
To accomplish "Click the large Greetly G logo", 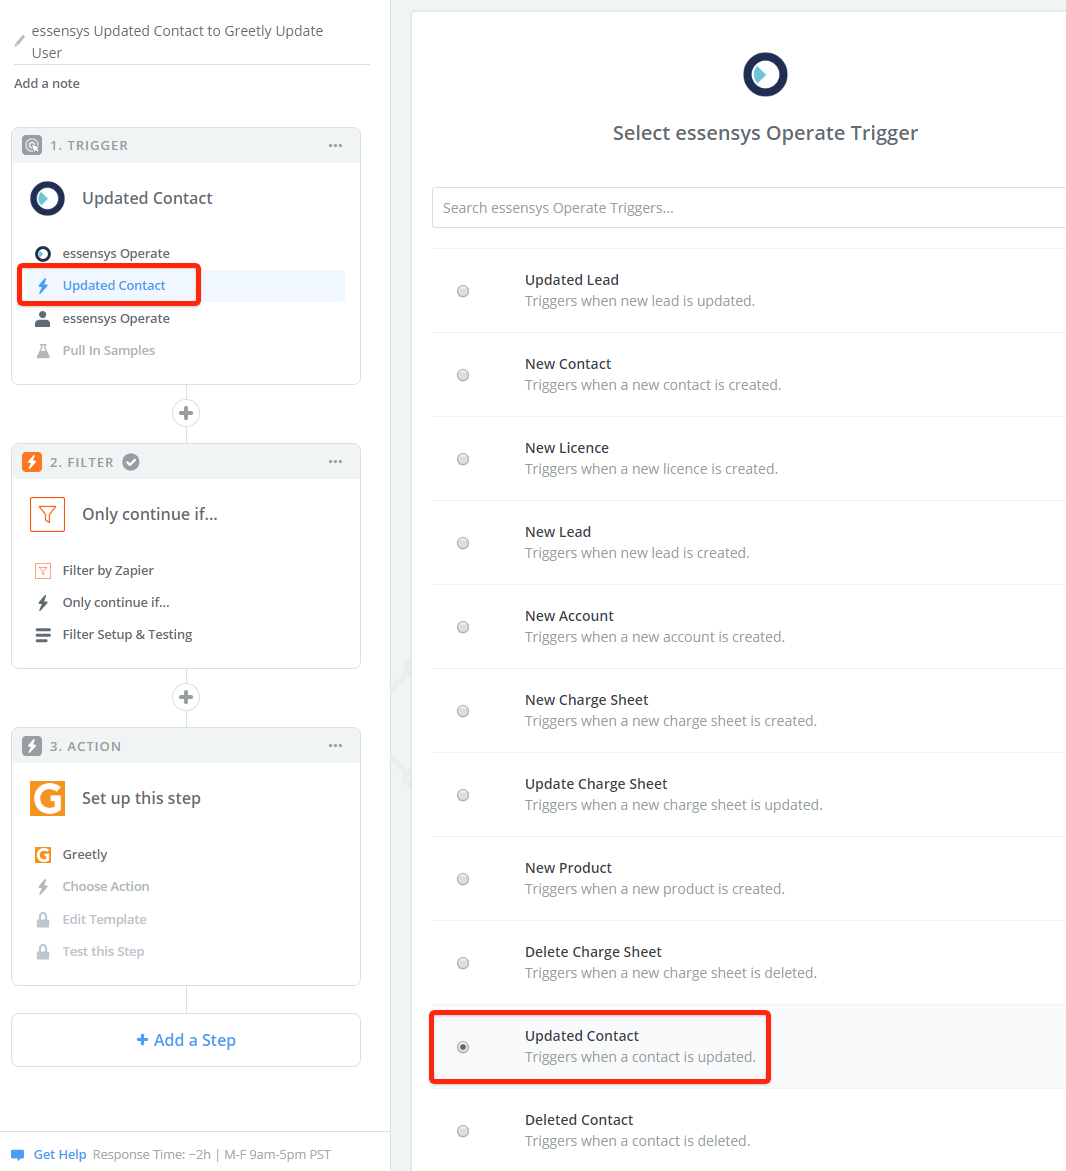I will (47, 798).
